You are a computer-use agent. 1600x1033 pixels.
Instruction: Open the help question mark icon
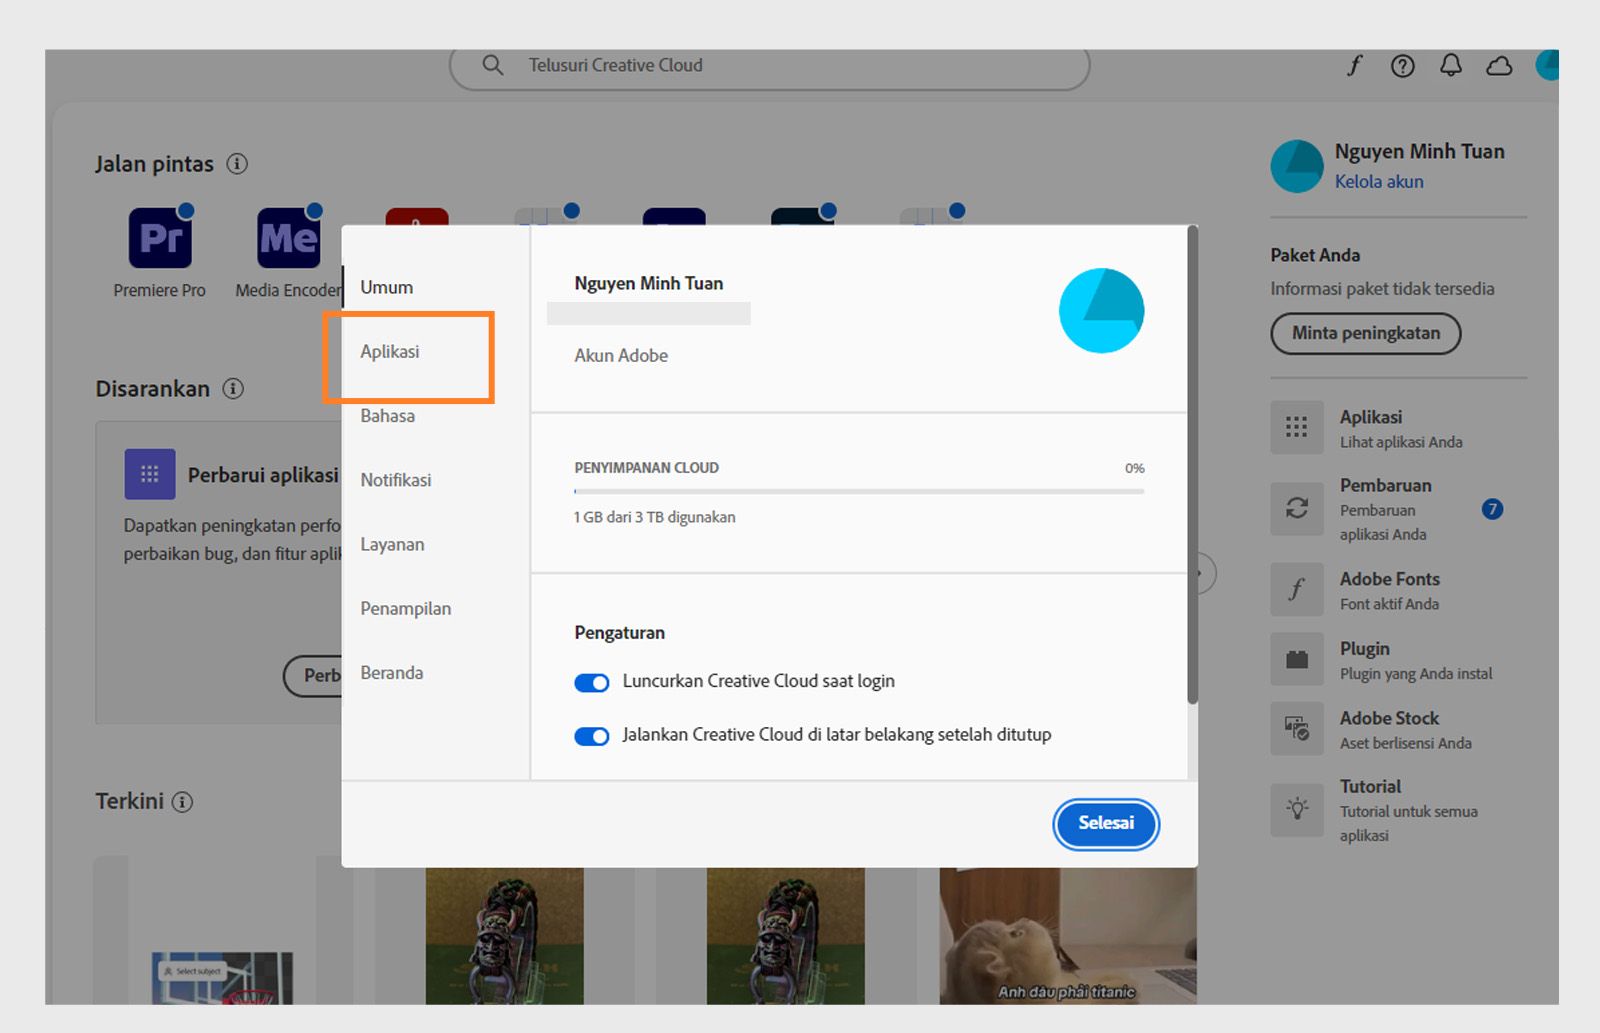tap(1403, 65)
